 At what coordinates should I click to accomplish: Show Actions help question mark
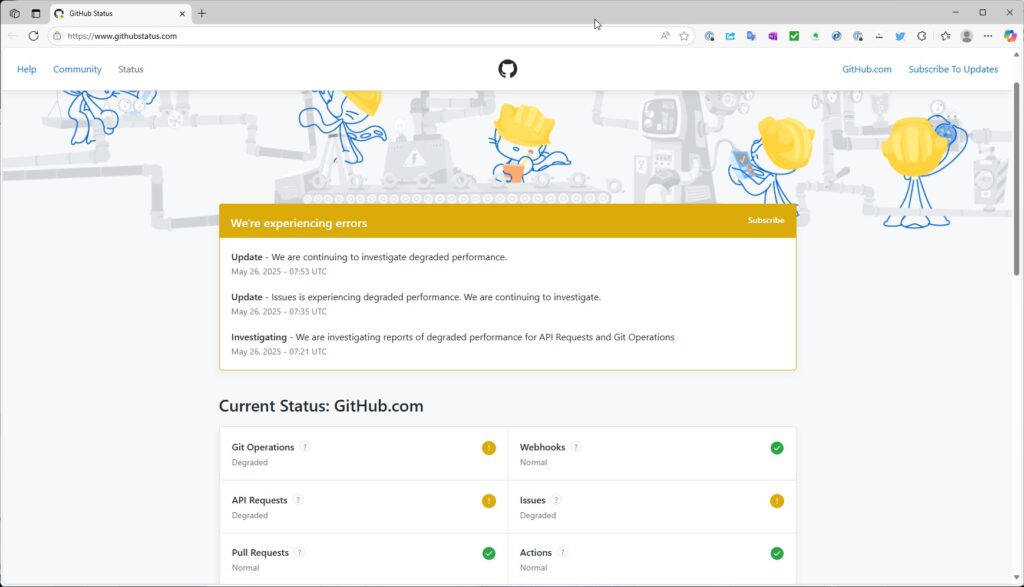562,552
